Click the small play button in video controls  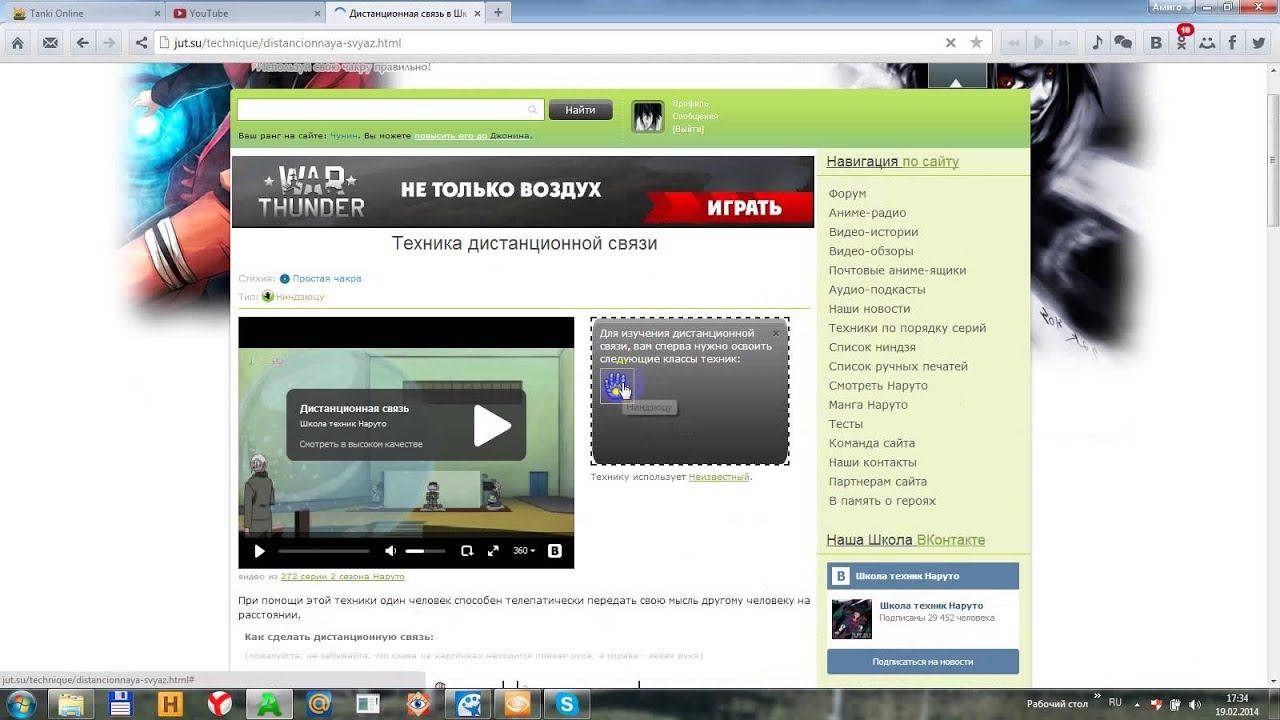click(x=259, y=551)
